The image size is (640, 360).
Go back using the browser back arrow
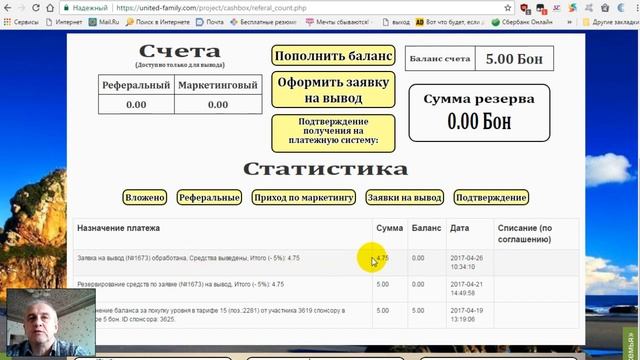click(7, 8)
